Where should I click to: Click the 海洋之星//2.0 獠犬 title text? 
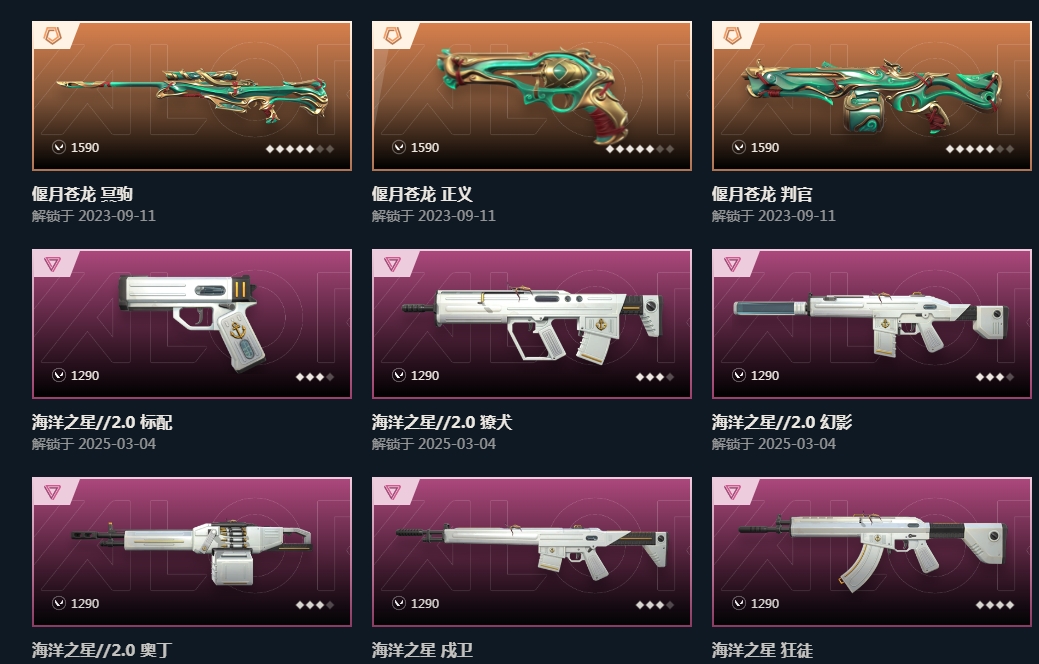(x=442, y=422)
